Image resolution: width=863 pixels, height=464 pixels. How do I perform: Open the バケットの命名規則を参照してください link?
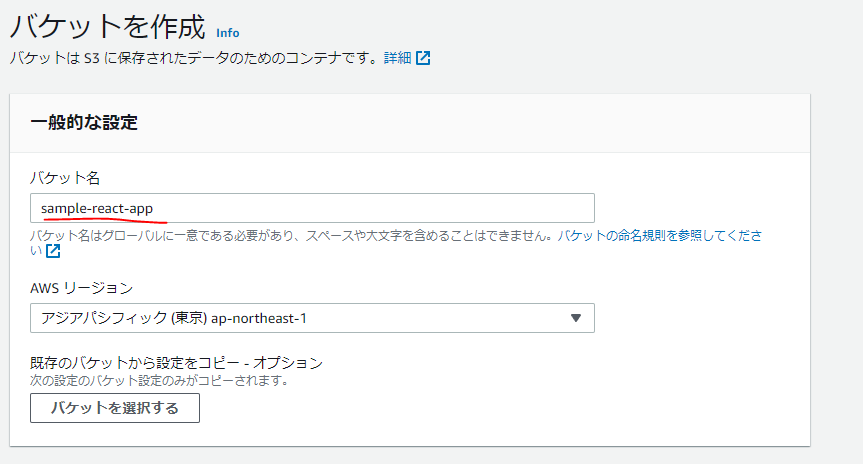coord(660,236)
